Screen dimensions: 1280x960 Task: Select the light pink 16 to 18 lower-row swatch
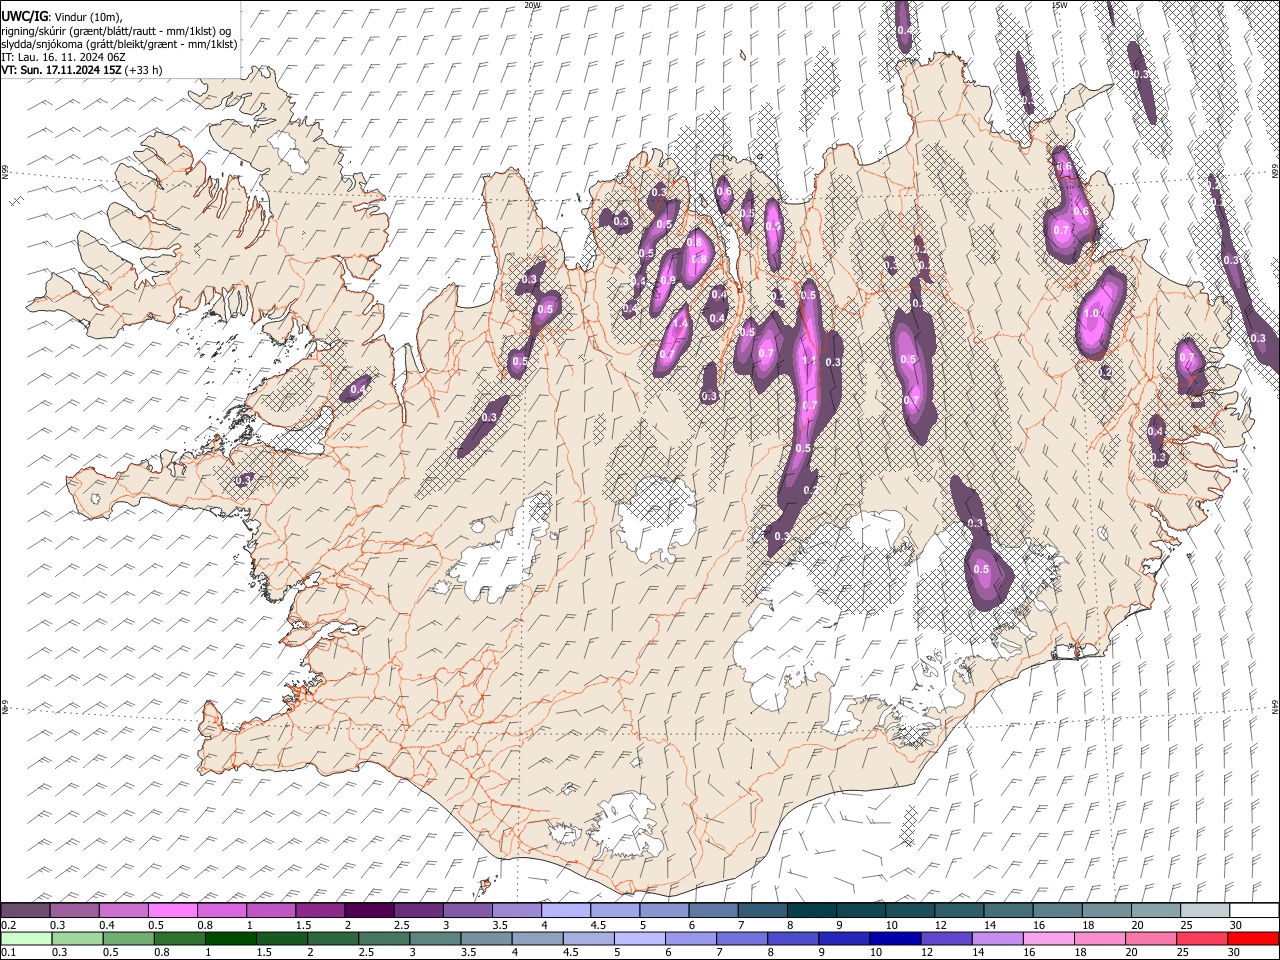[x=1049, y=938]
